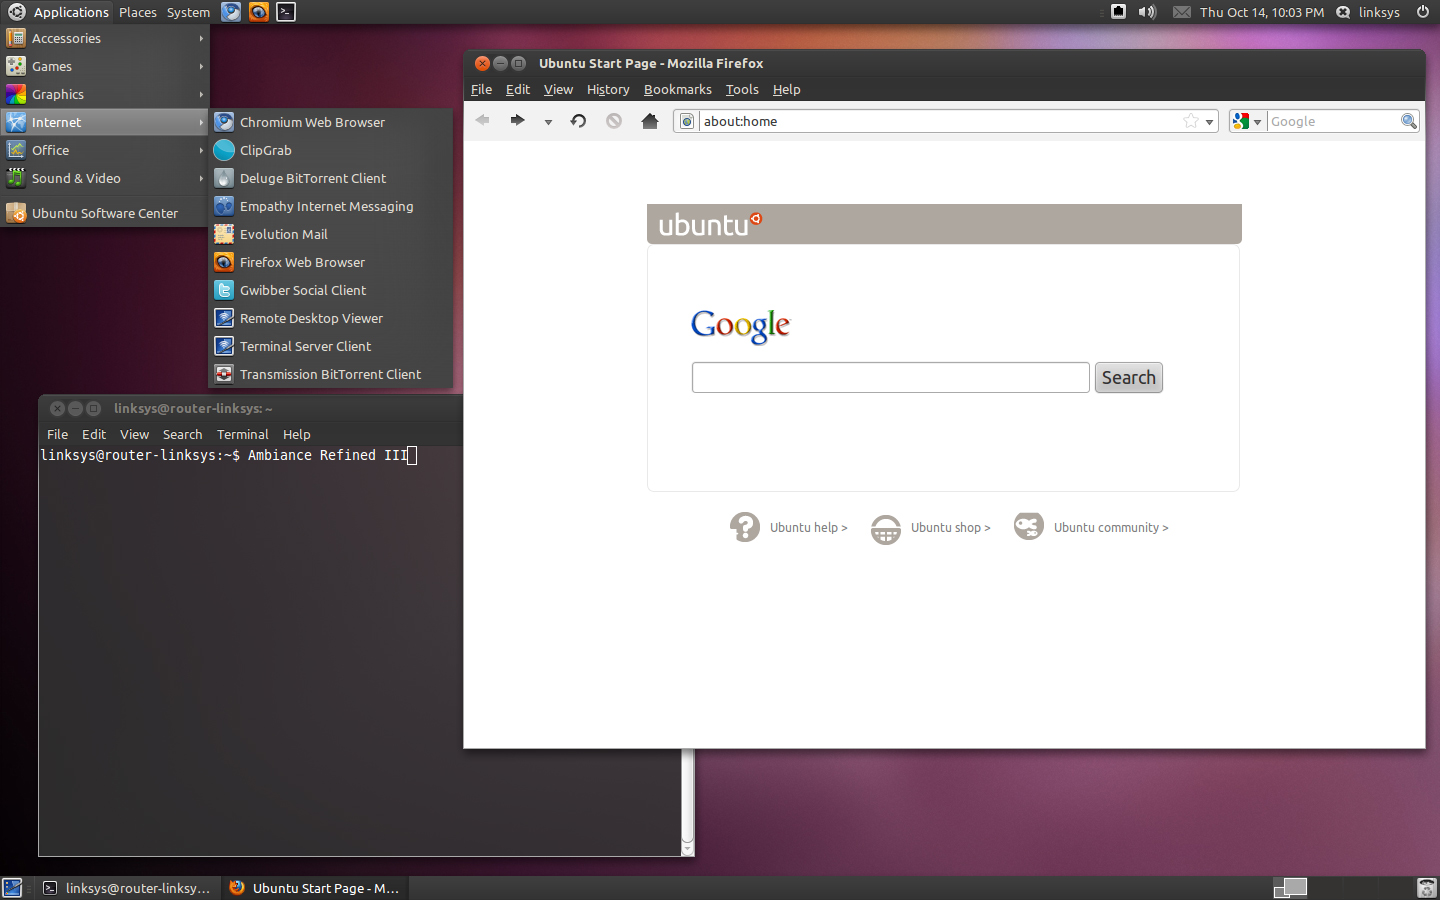Expand the Games submenu
1440x900 pixels.
click(x=104, y=66)
